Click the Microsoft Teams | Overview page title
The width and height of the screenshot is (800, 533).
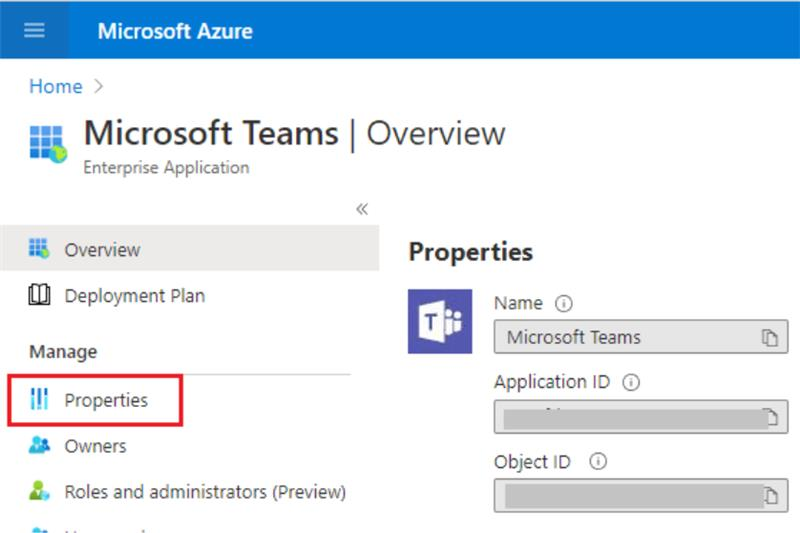point(294,133)
